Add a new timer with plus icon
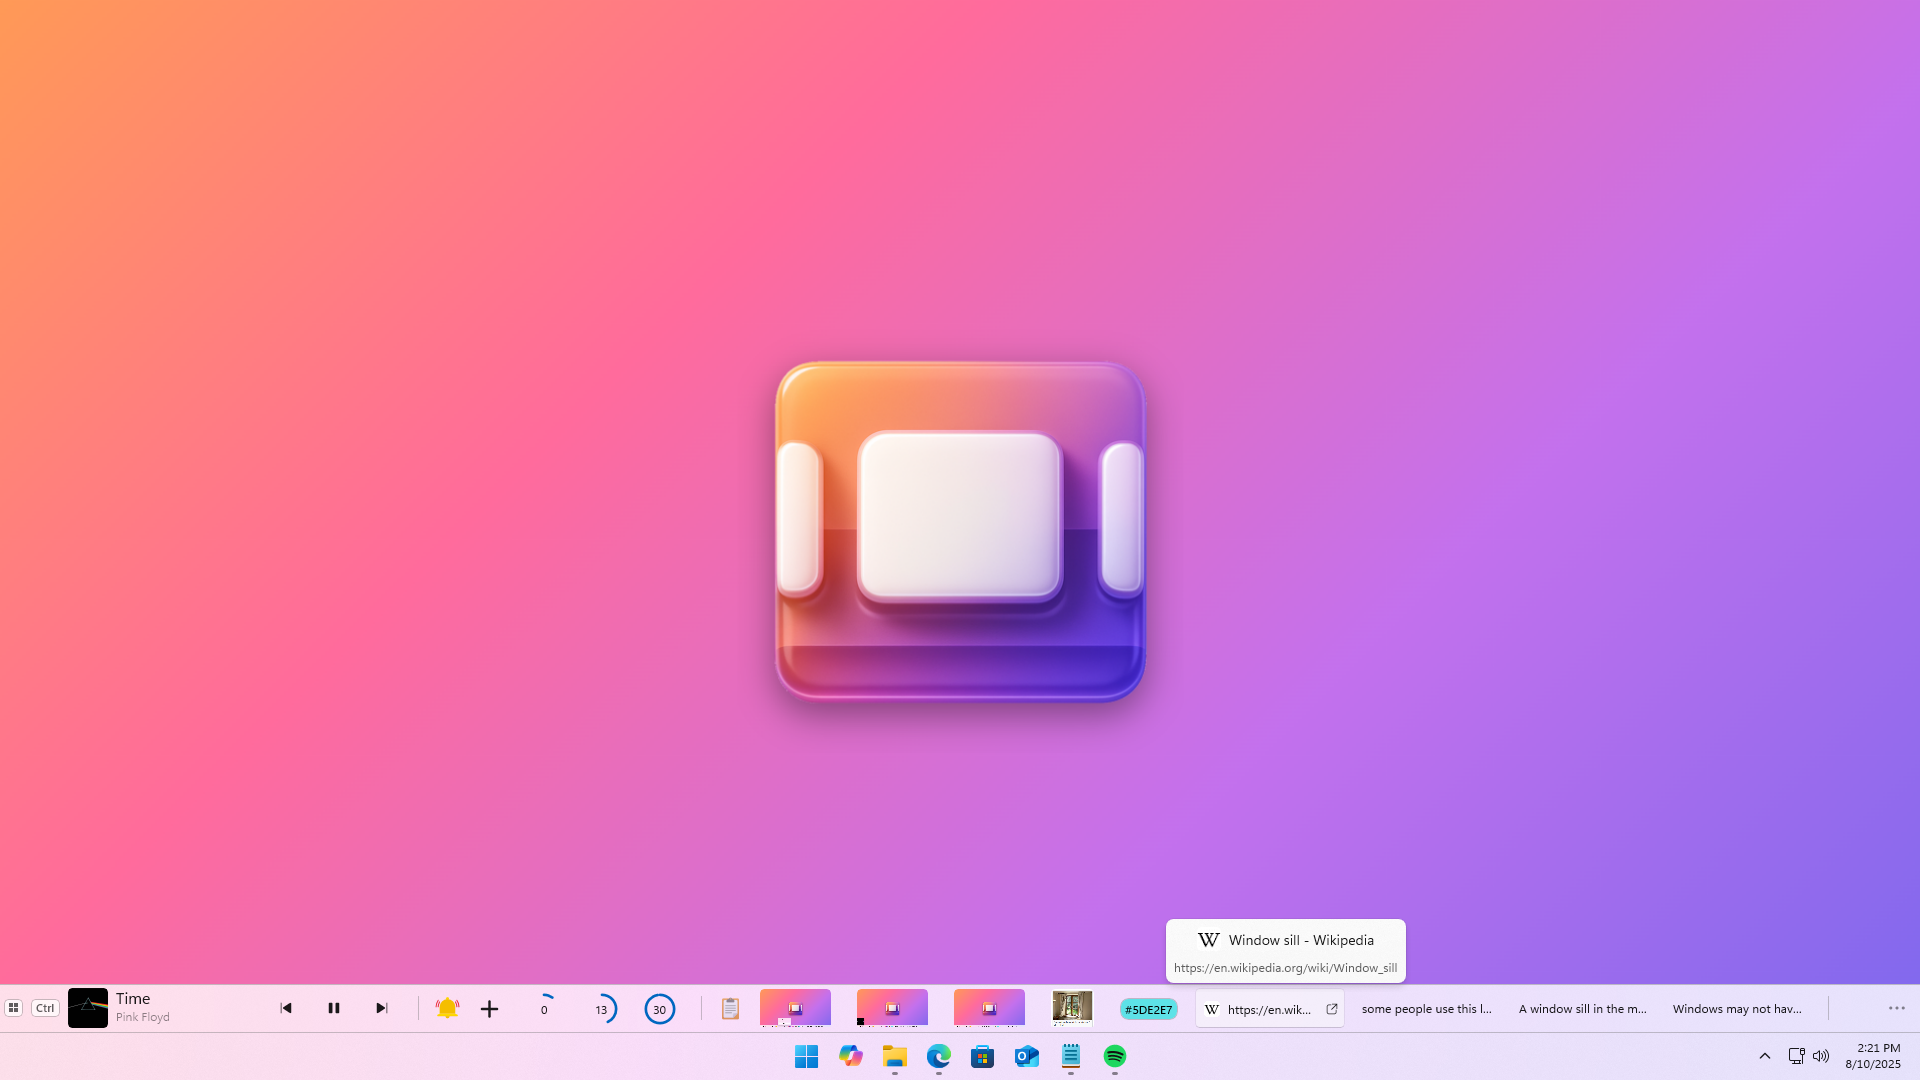 click(489, 1009)
